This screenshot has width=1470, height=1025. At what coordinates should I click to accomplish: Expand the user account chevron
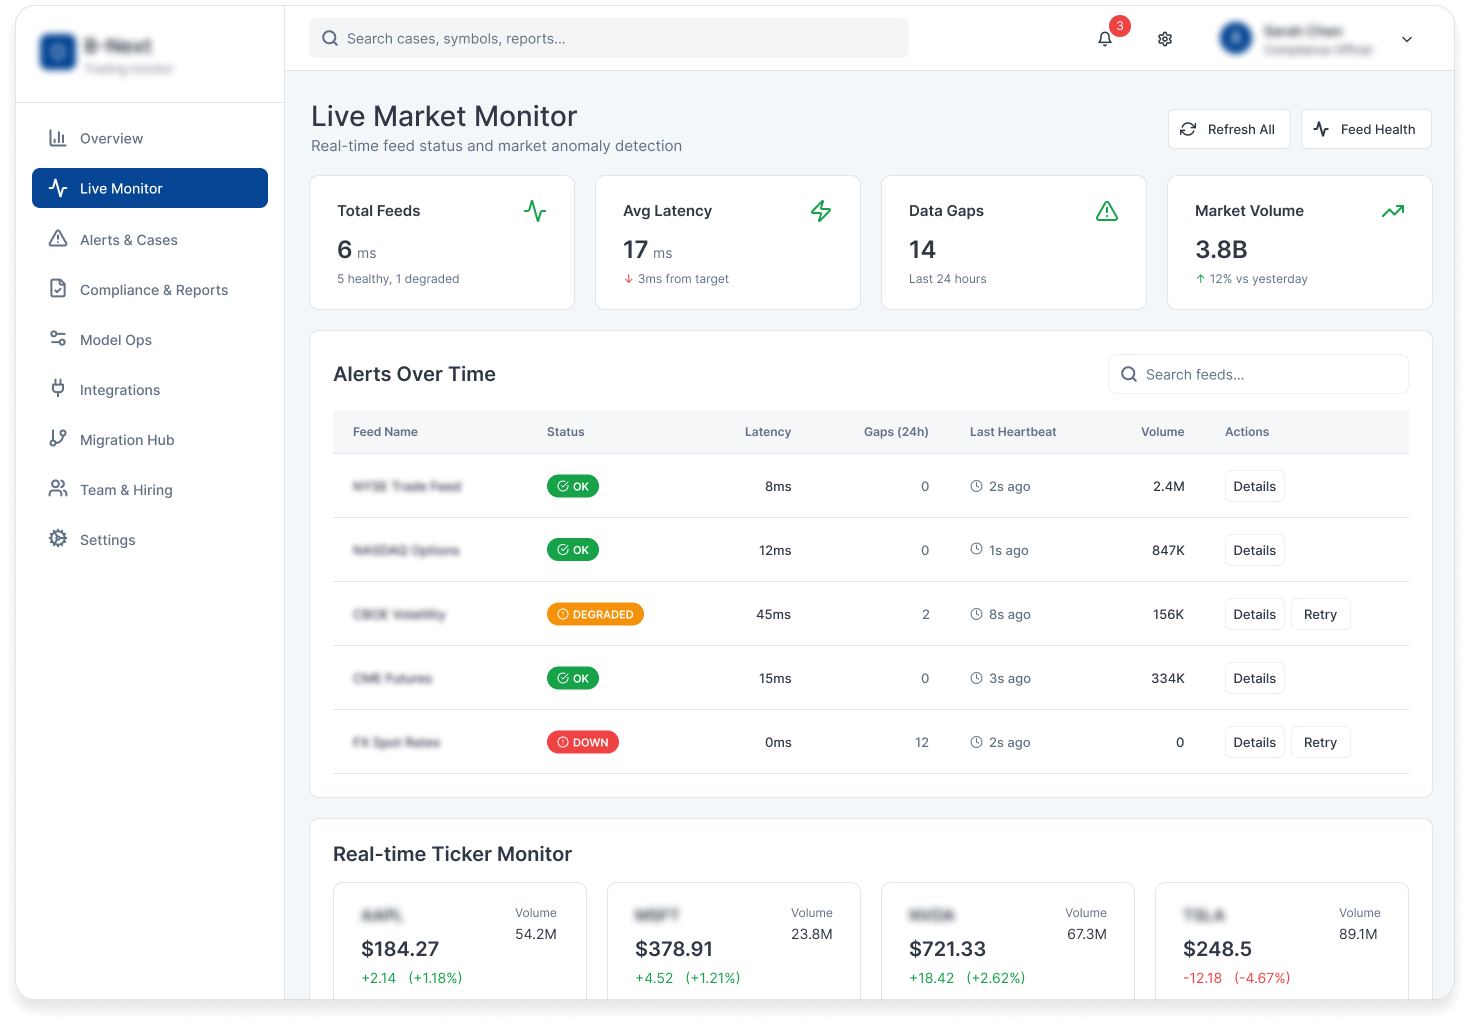(1407, 39)
